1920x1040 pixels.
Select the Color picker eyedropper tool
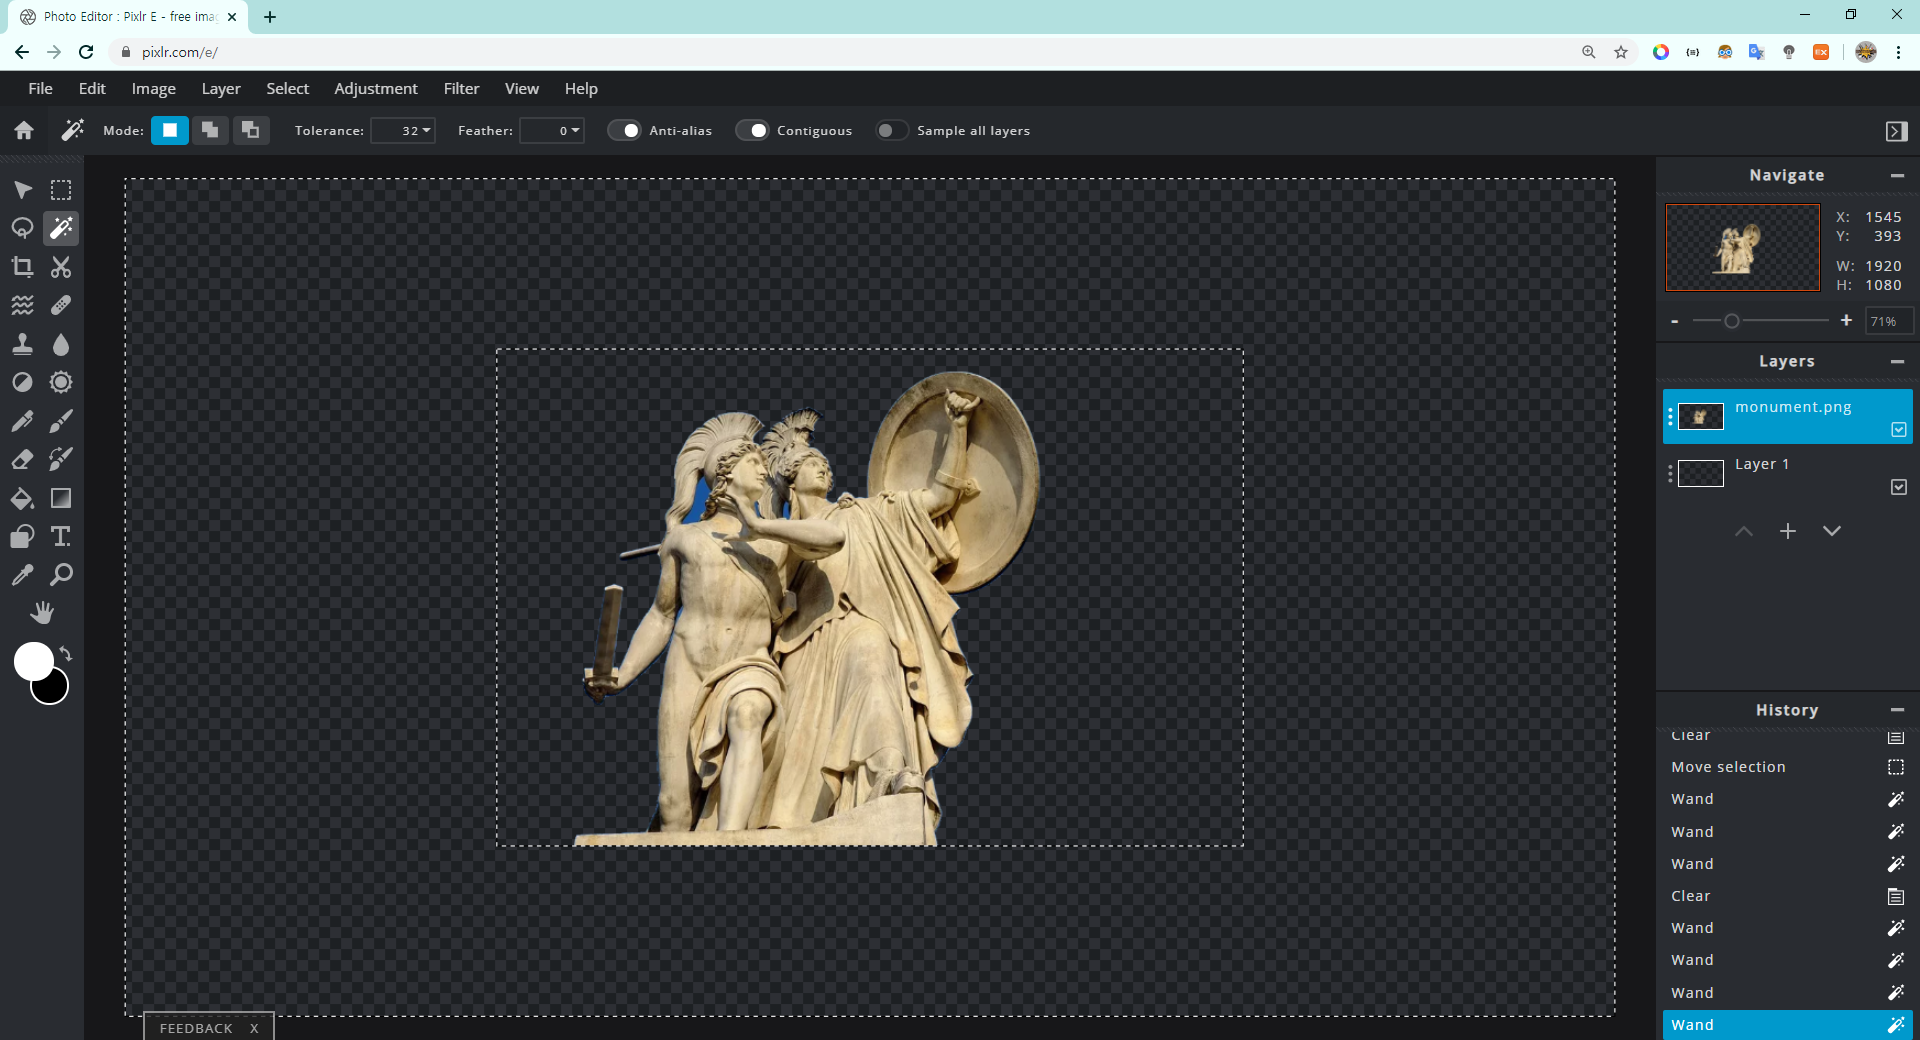[22, 575]
